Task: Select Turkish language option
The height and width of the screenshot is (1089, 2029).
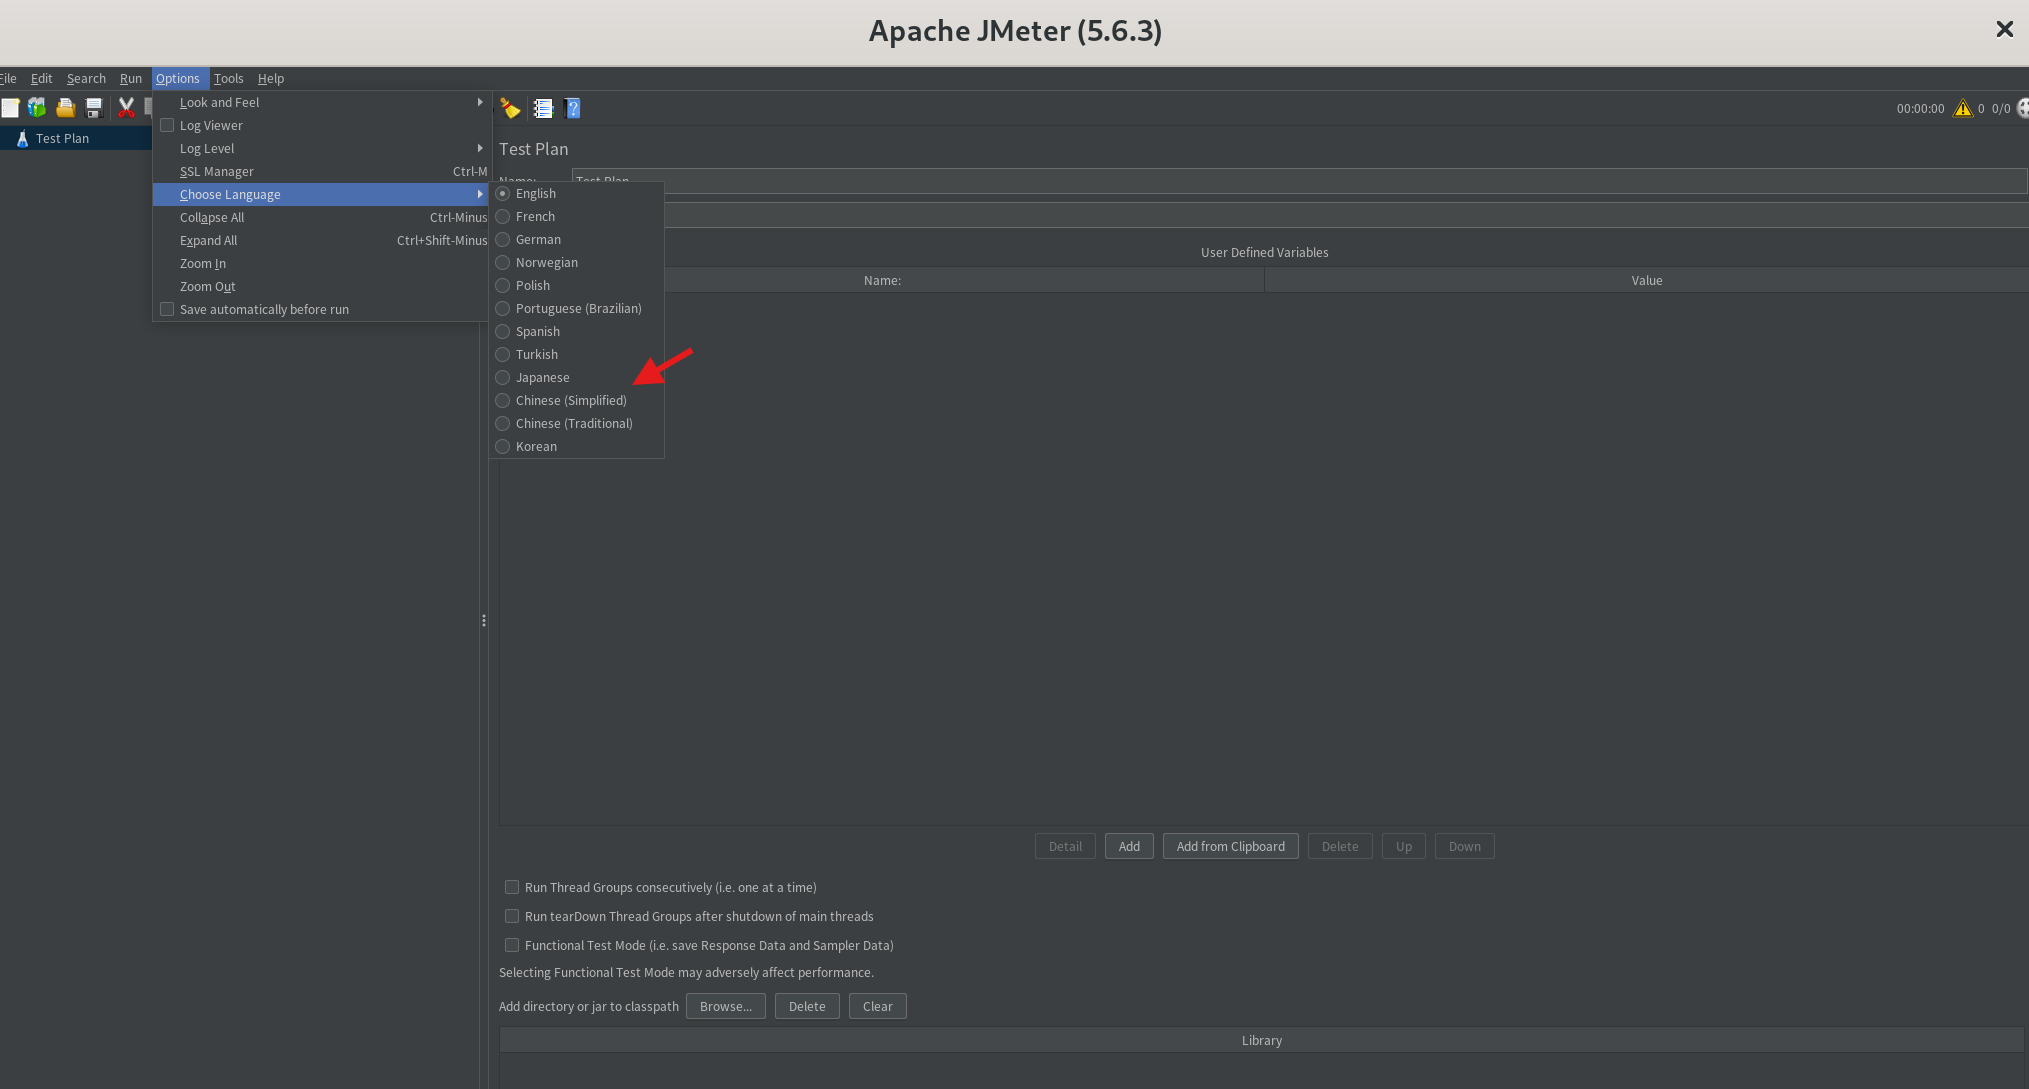Action: (576, 355)
